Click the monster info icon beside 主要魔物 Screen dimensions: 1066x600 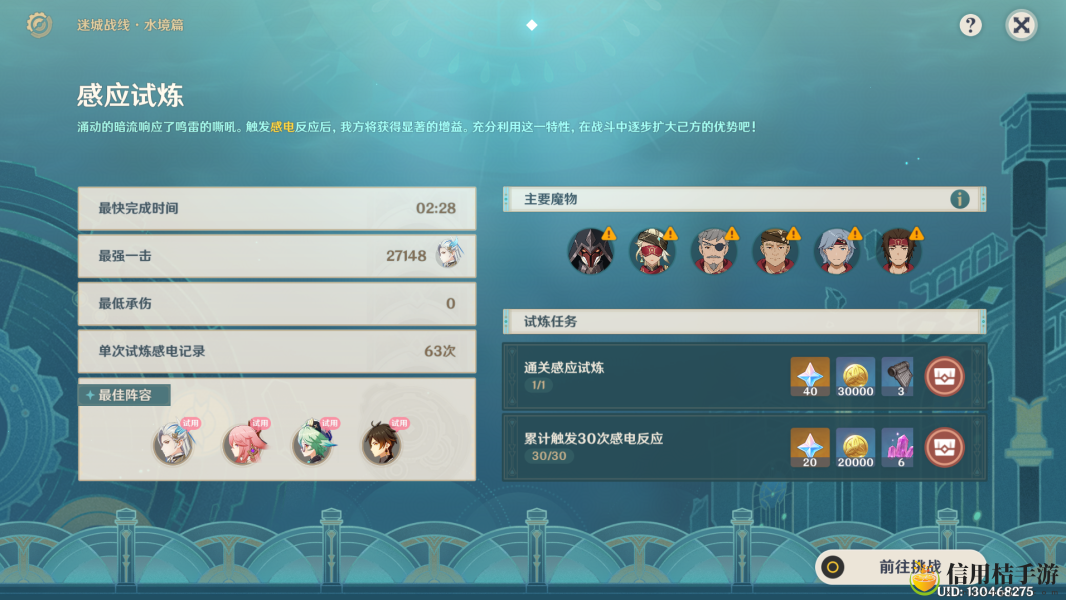pos(959,199)
